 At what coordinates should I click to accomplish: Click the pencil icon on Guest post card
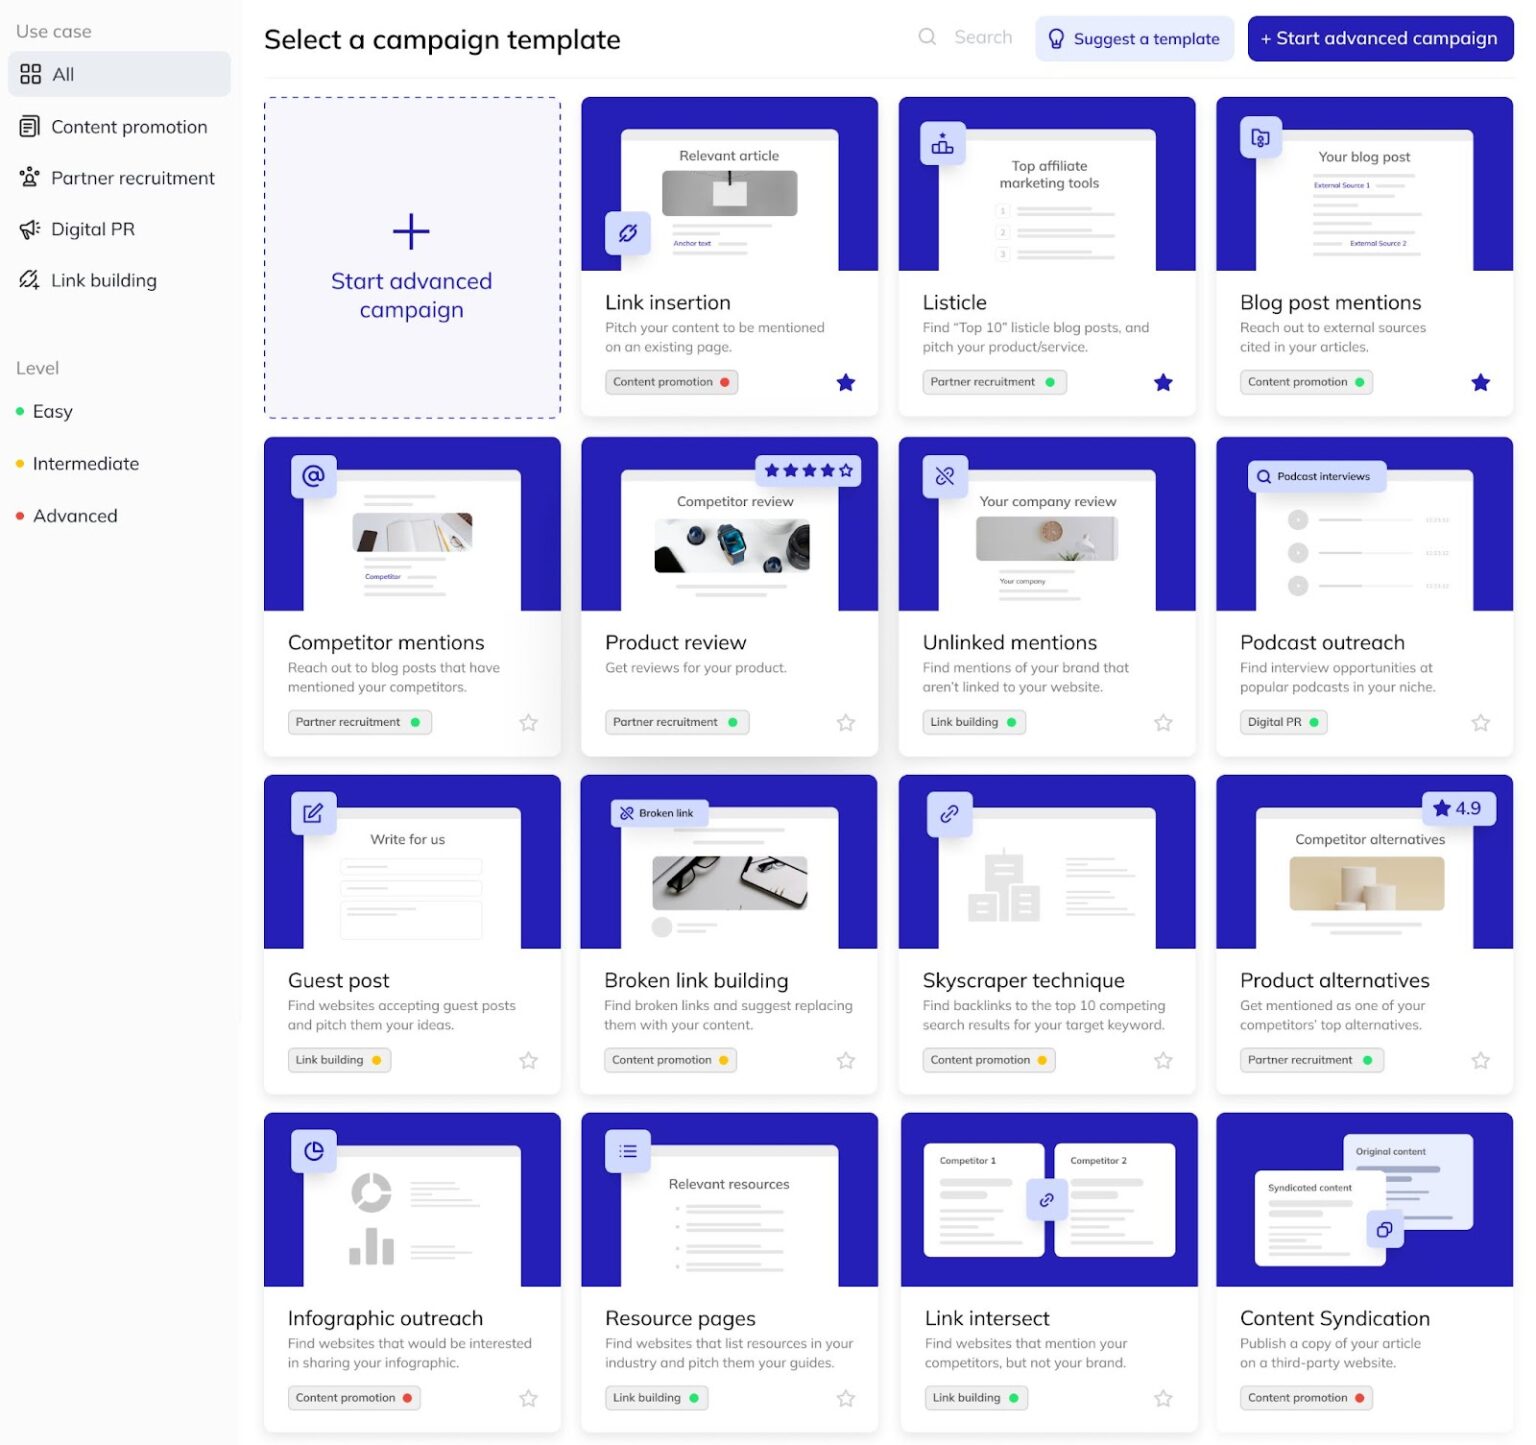point(313,814)
